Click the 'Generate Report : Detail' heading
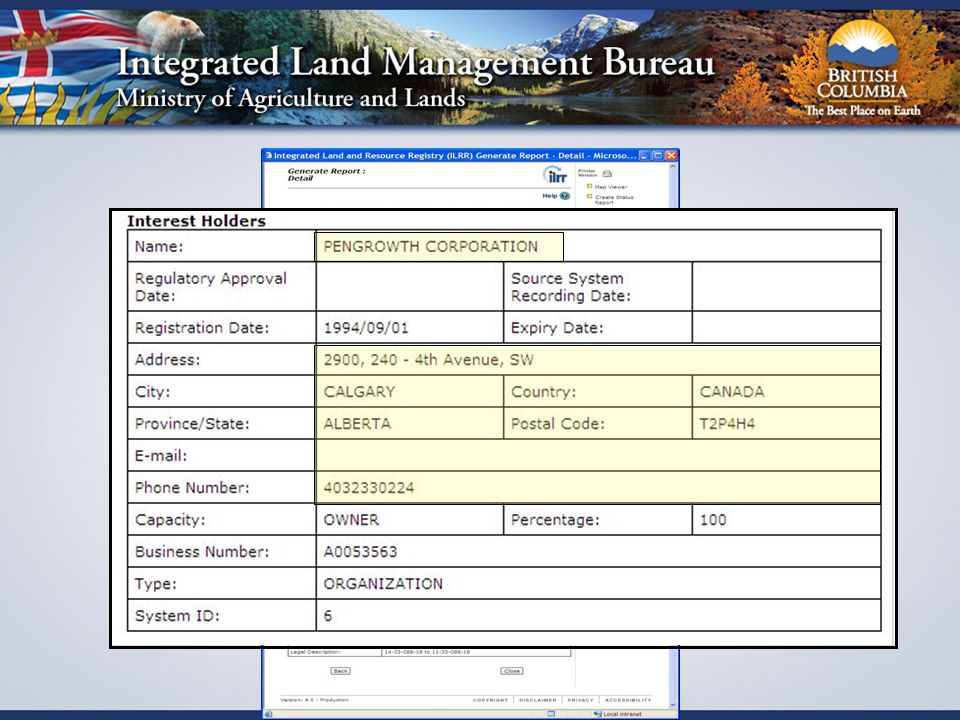960x720 pixels. [326, 174]
